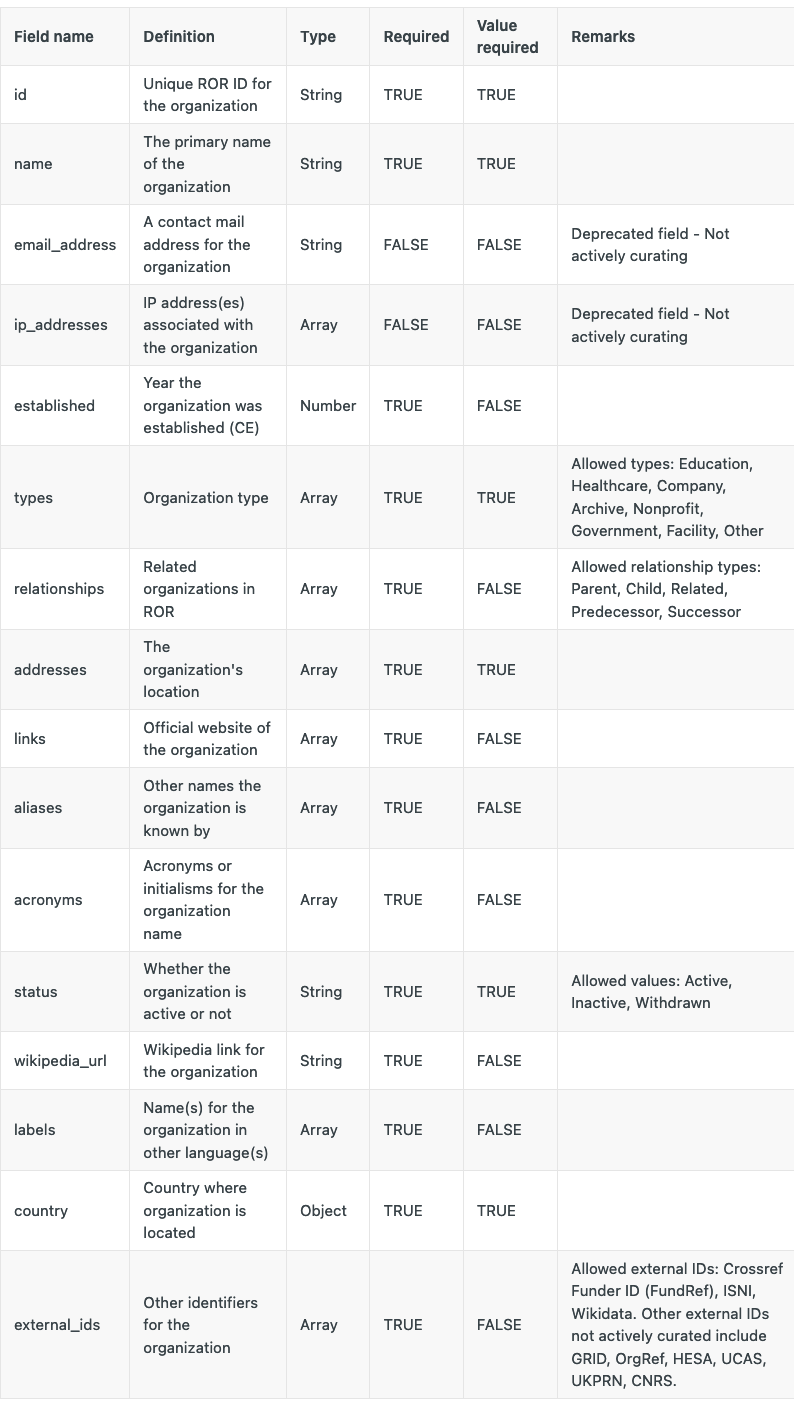Click the allowed relationship types remarks cell

pyautogui.click(x=666, y=589)
